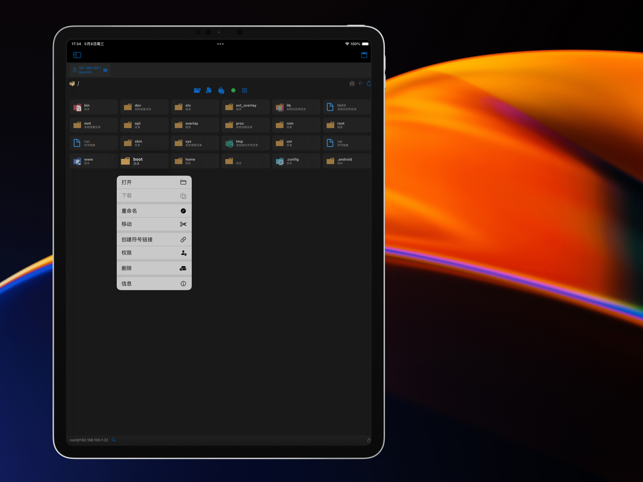Open the proc folder
Image resolution: width=643 pixels, height=482 pixels.
[246, 125]
